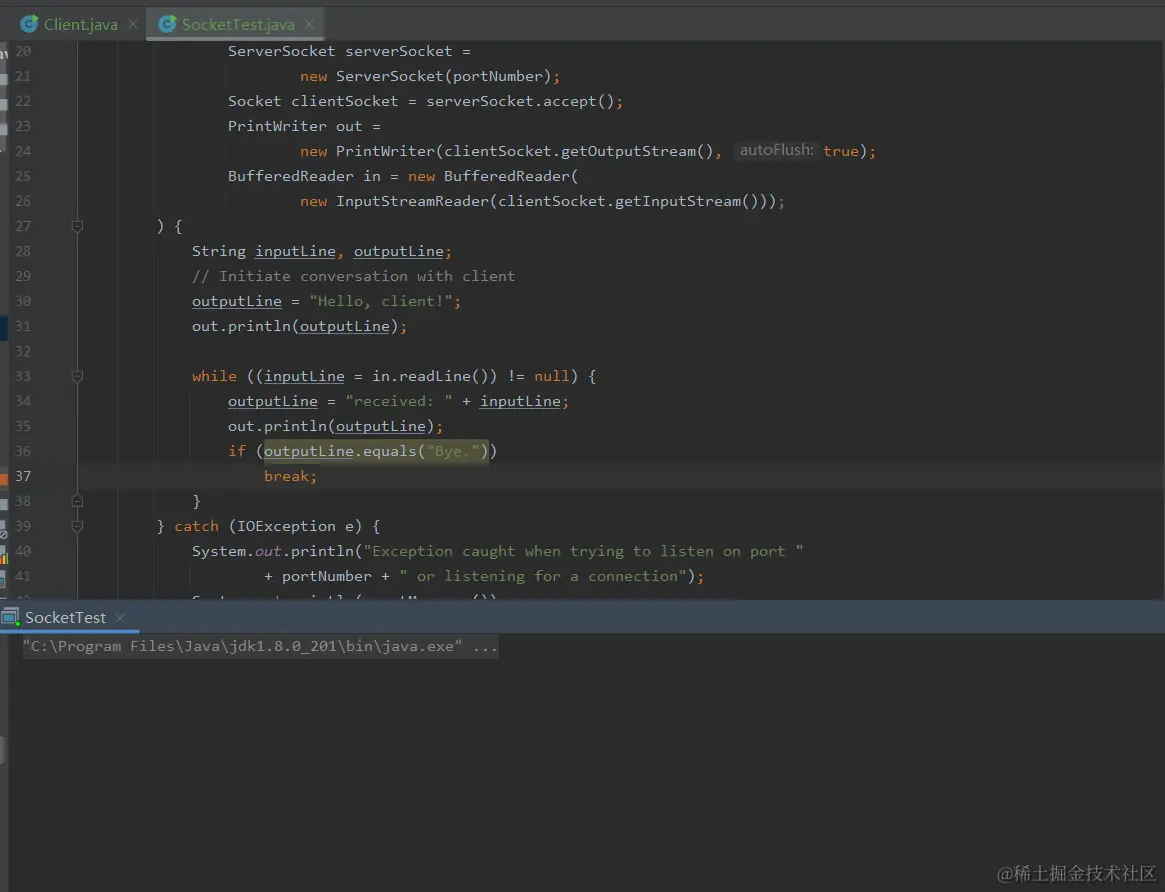
Task: Click the Java class icon on SocketTest.java tab
Action: pyautogui.click(x=167, y=25)
